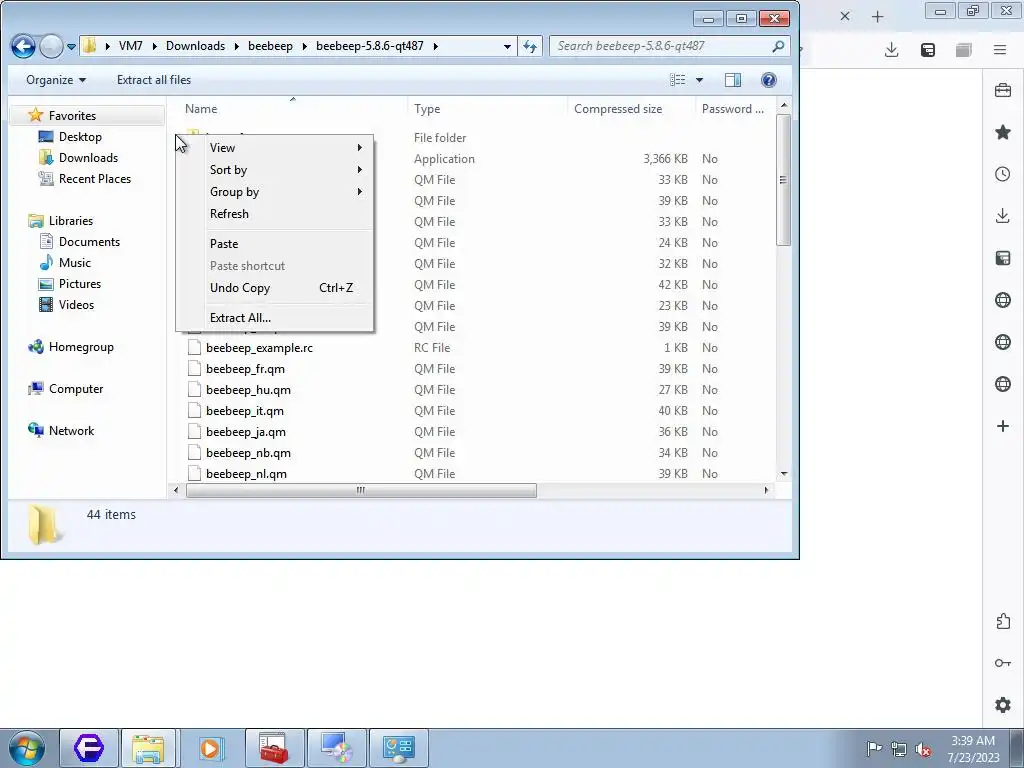1024x768 pixels.
Task: Open bookmarks star in browser sidebar
Action: click(1003, 133)
